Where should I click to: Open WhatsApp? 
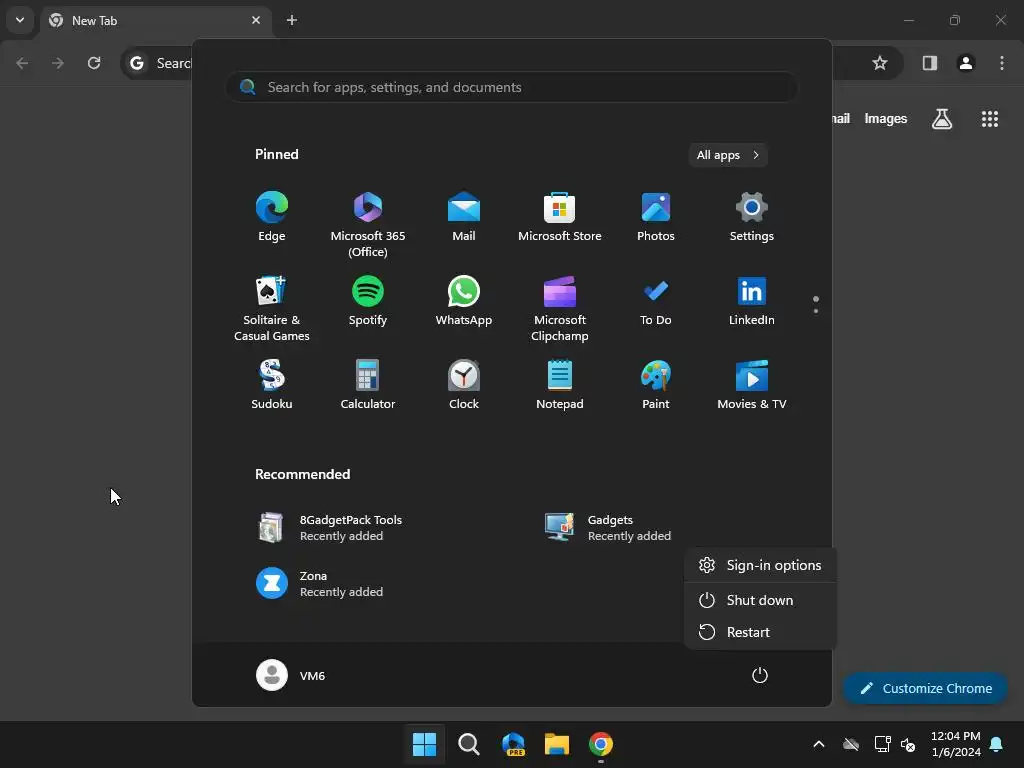click(x=464, y=300)
